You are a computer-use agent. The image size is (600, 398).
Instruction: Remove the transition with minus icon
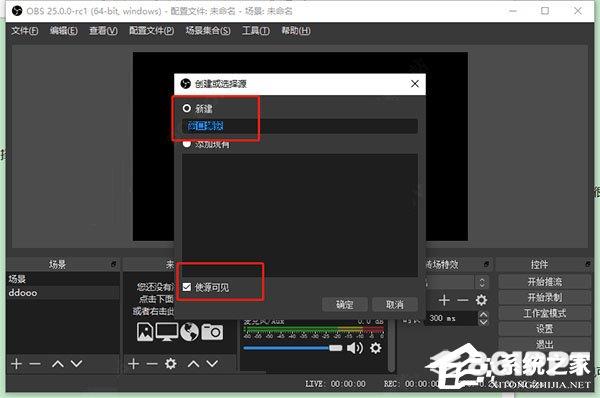tap(463, 300)
